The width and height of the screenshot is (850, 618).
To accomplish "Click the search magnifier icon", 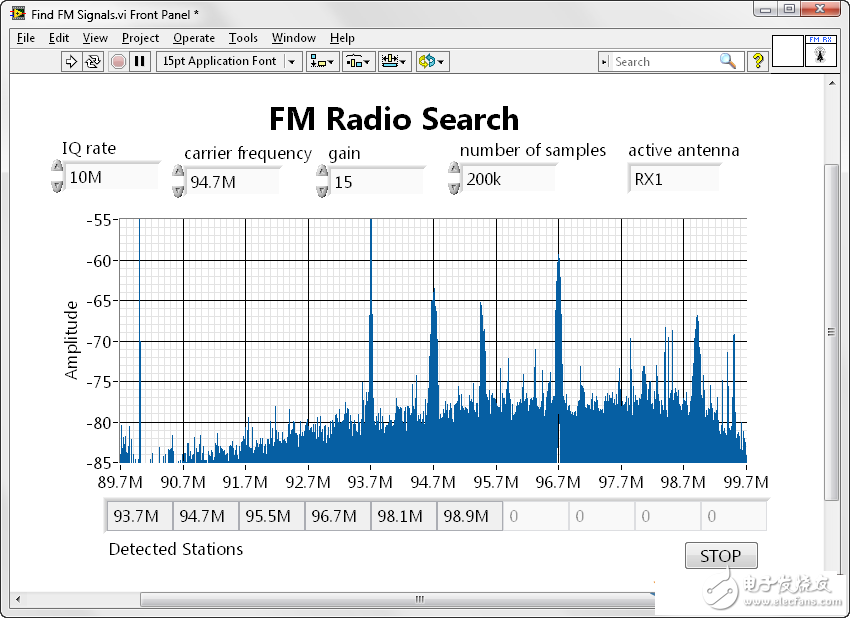I will [x=728, y=61].
